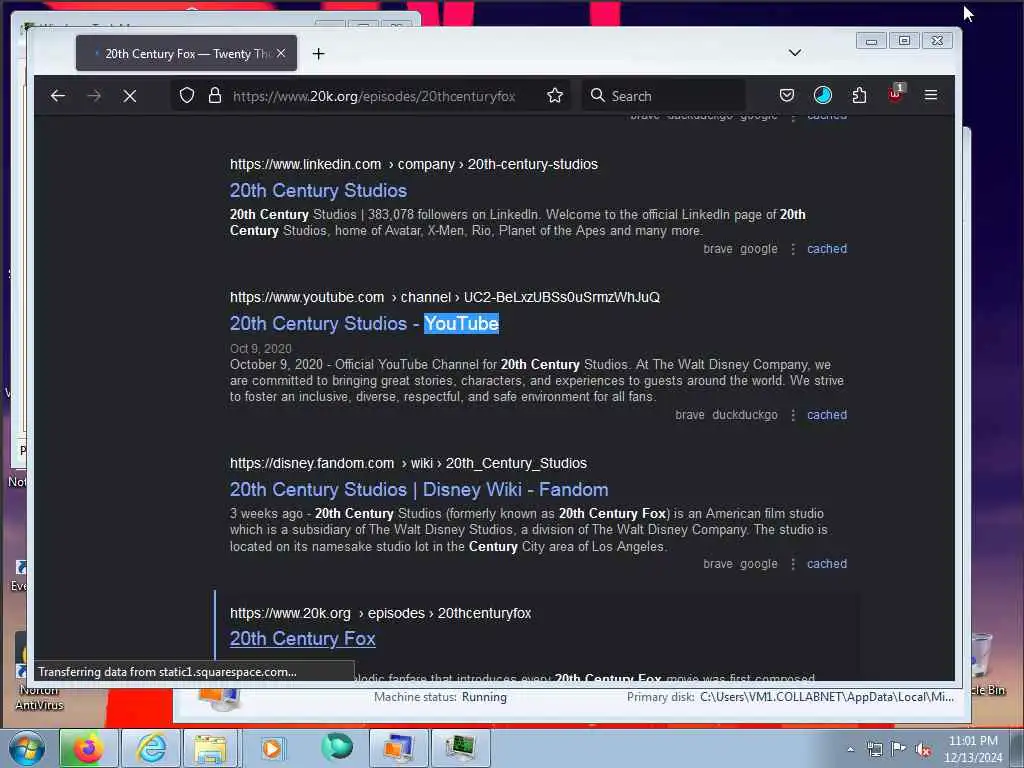Click https://www.linkedin.com result URL text

[305, 165]
